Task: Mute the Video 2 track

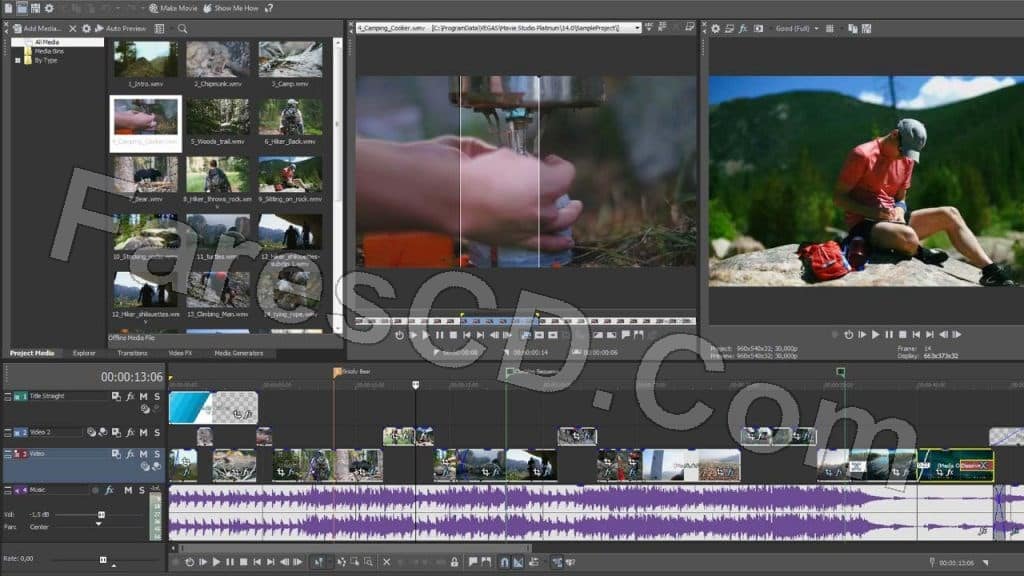Action: point(144,432)
